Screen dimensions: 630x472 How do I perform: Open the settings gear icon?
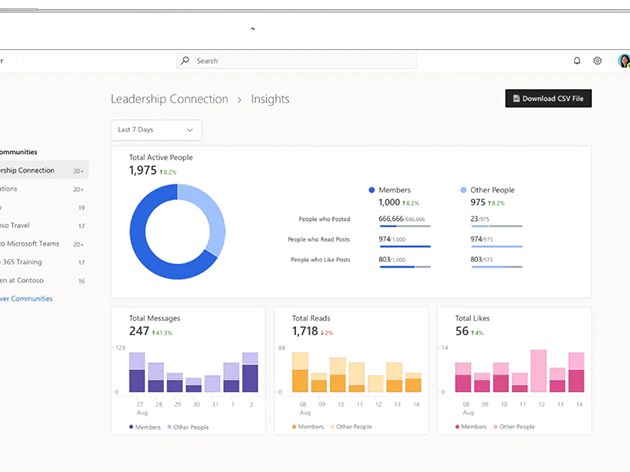[597, 61]
